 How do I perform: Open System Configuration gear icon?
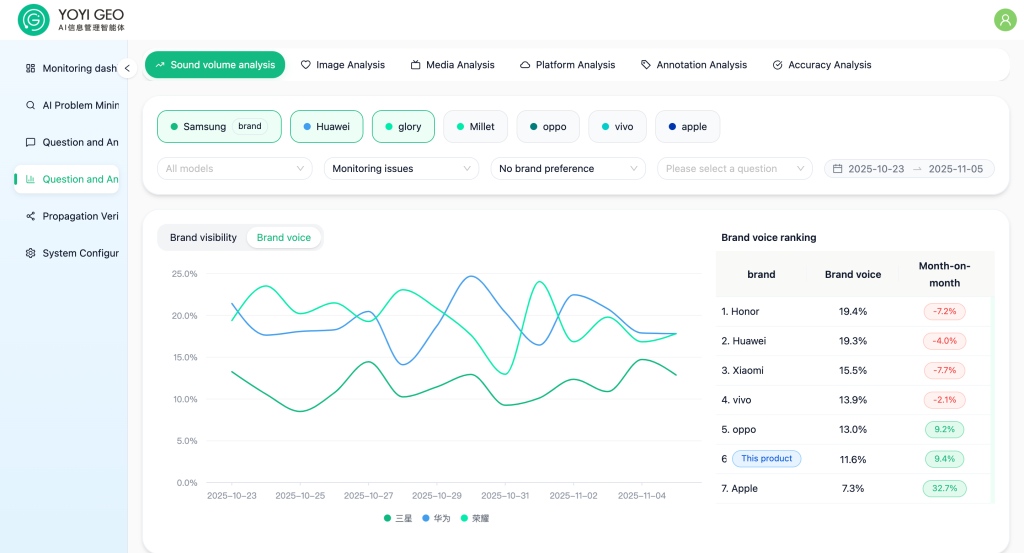pos(31,253)
